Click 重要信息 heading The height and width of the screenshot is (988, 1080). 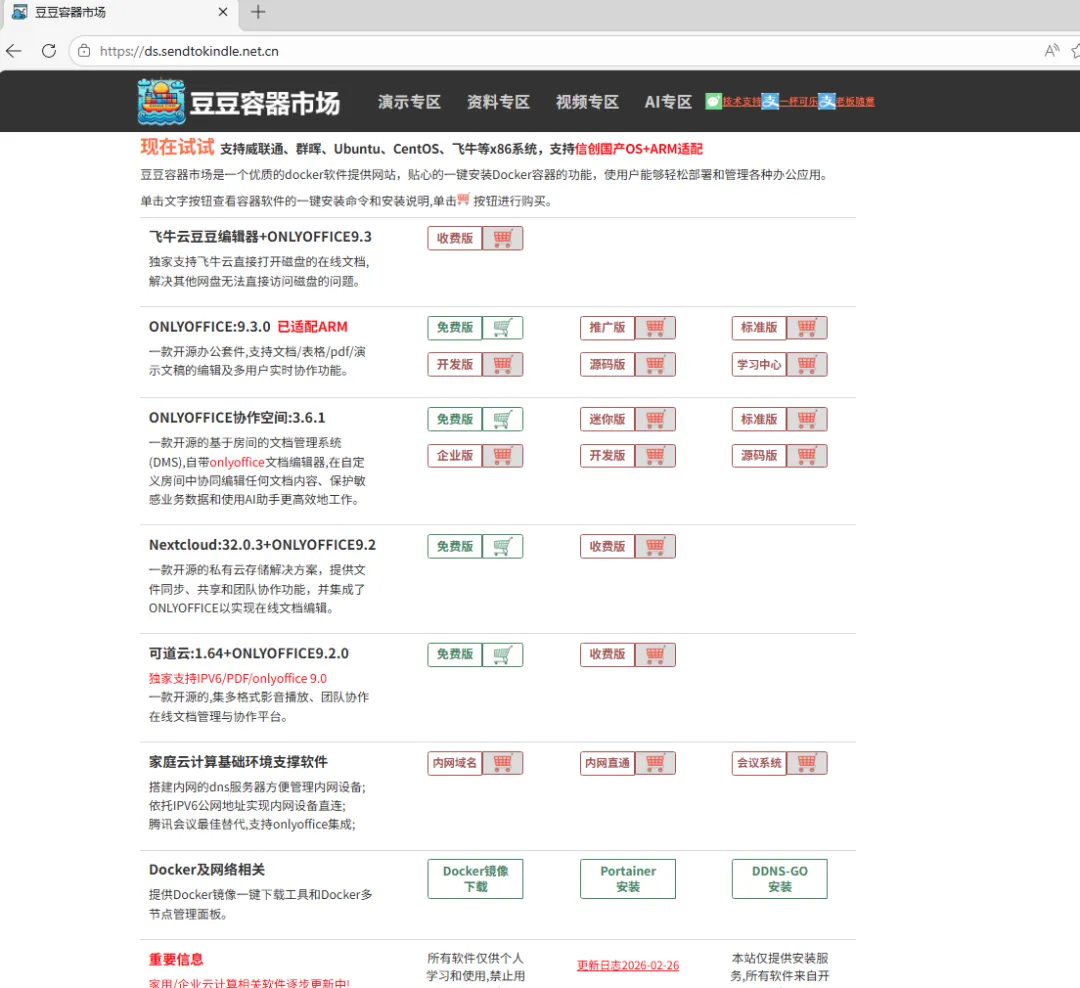tap(176, 960)
